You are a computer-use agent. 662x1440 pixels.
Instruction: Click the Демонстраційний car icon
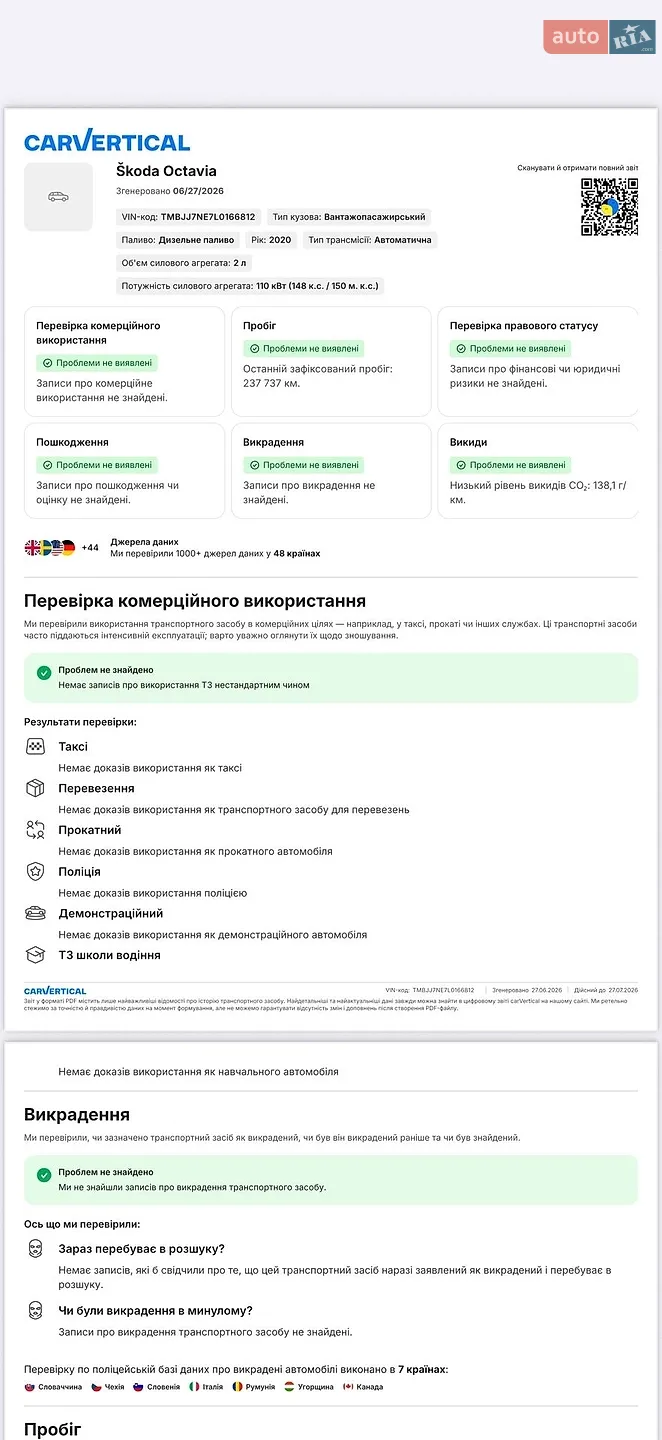coord(36,913)
